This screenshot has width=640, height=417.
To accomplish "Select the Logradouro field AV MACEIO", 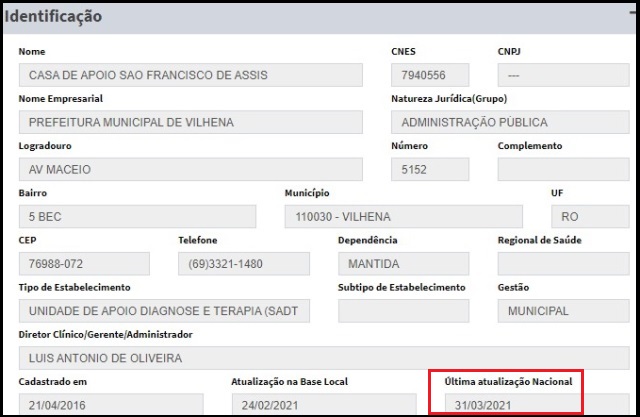I will (x=190, y=170).
